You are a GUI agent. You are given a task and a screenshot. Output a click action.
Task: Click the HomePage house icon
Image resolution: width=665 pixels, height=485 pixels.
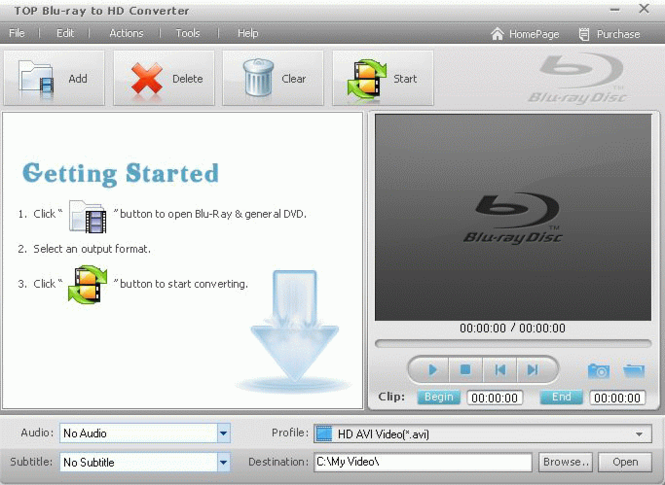click(x=497, y=34)
